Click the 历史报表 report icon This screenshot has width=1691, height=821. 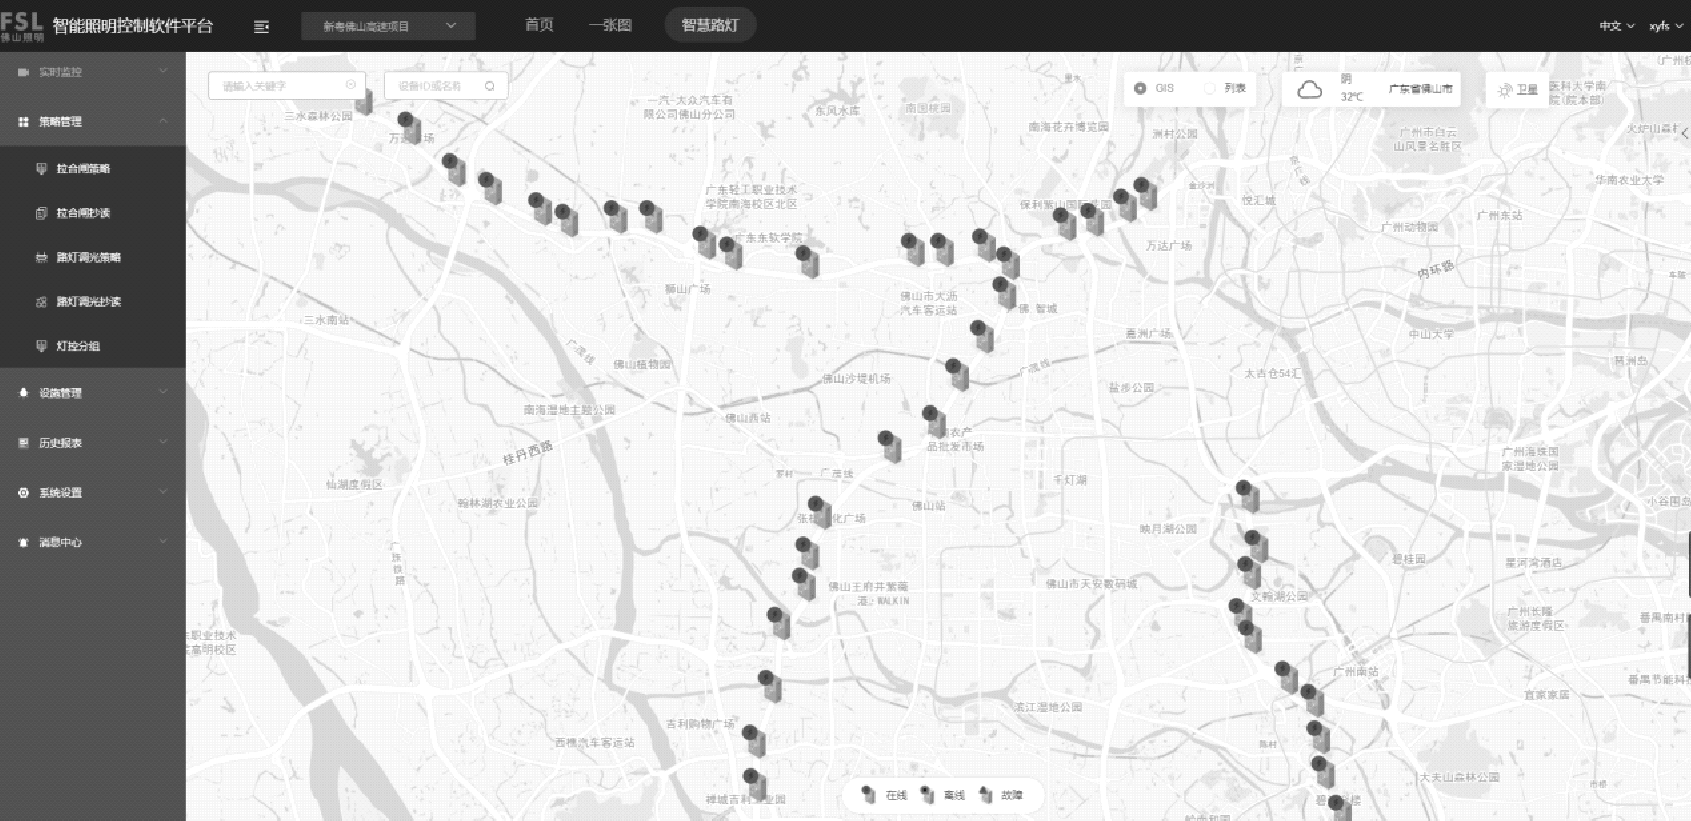click(23, 443)
